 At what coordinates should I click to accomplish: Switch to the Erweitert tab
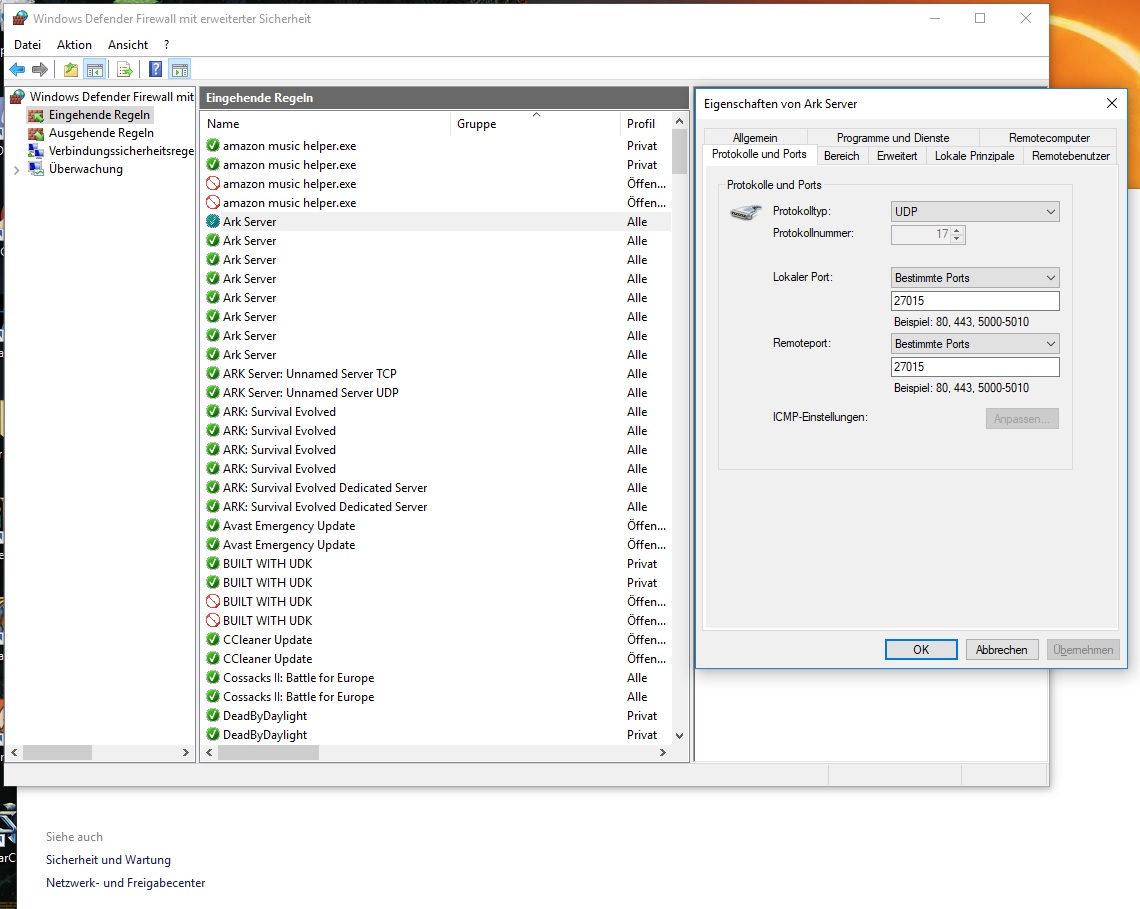click(897, 156)
